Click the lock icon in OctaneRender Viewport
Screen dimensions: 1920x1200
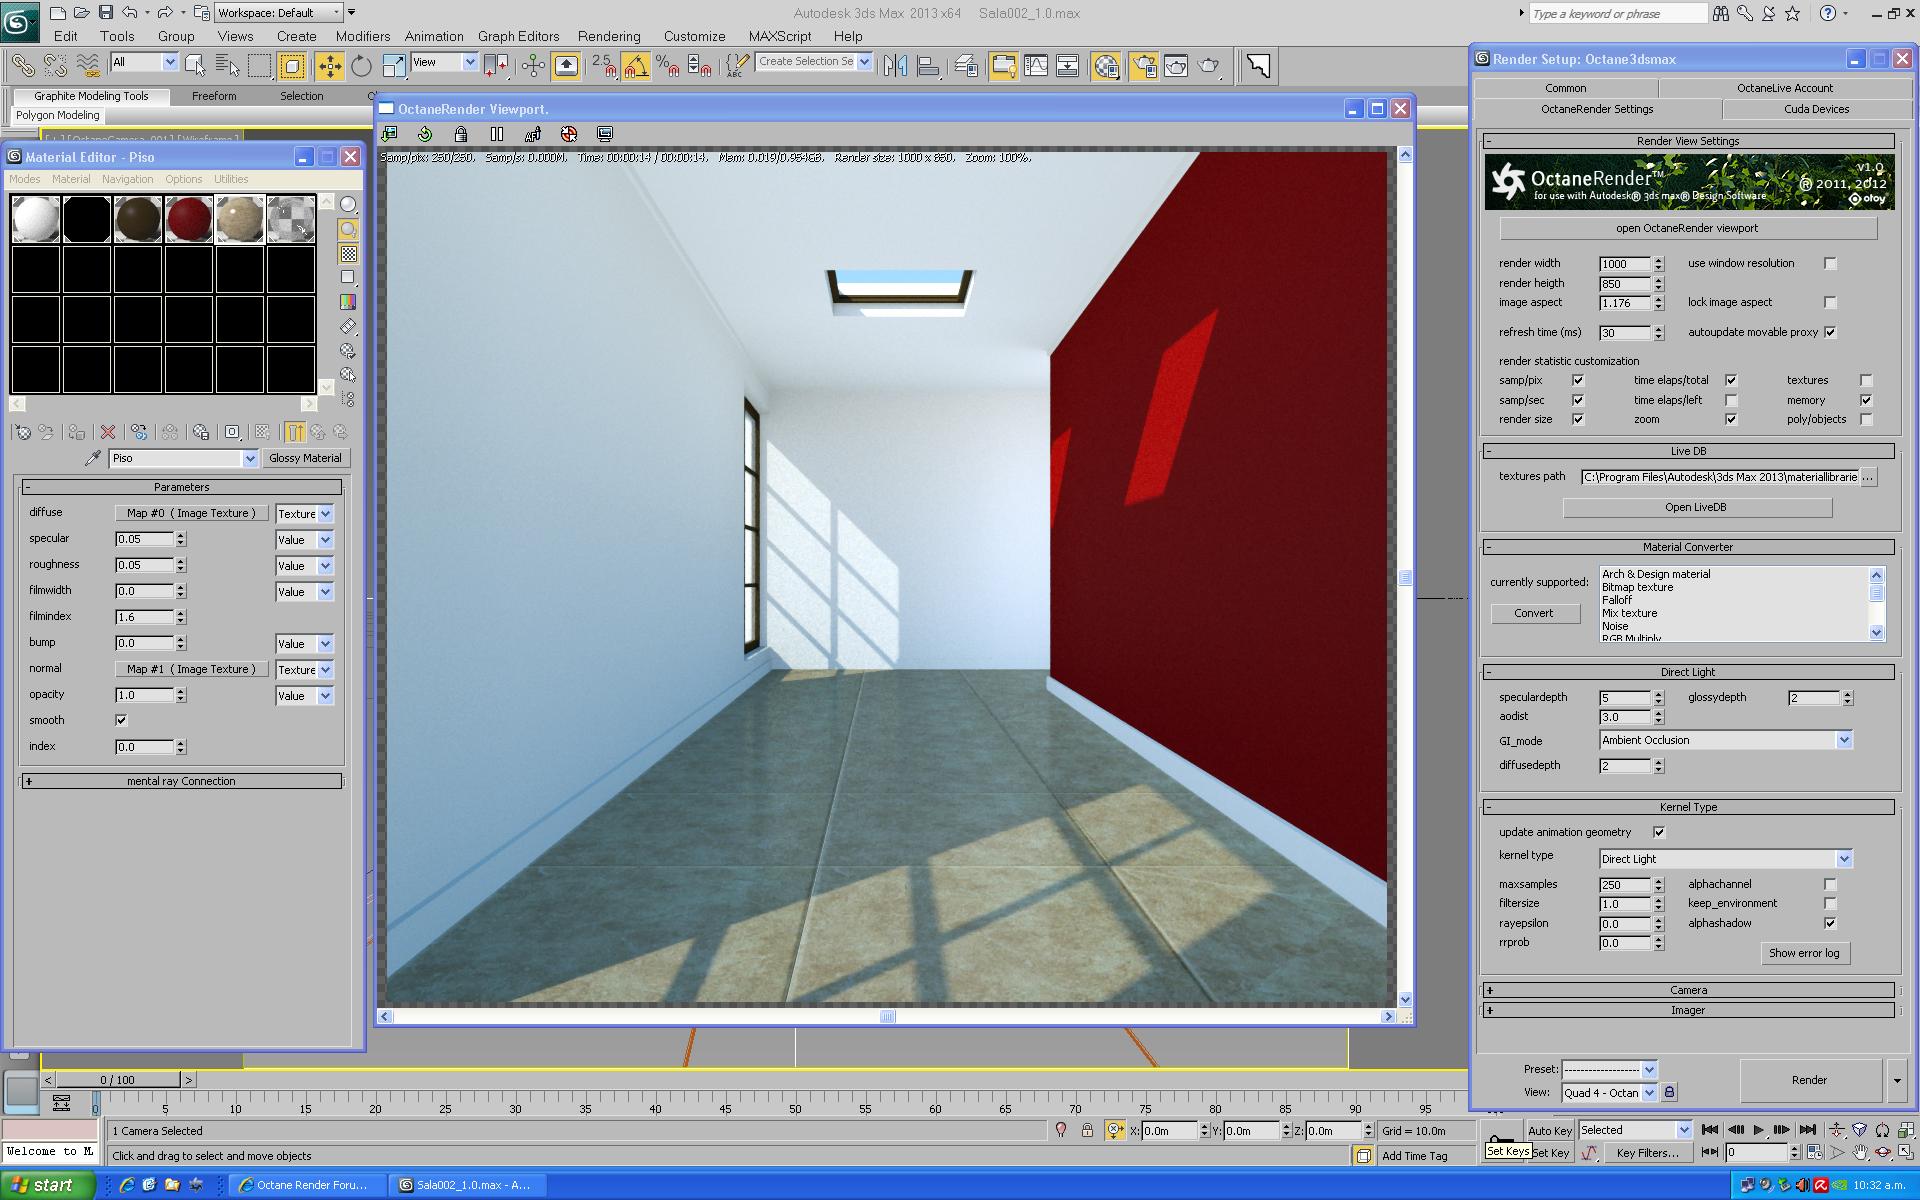coord(461,134)
